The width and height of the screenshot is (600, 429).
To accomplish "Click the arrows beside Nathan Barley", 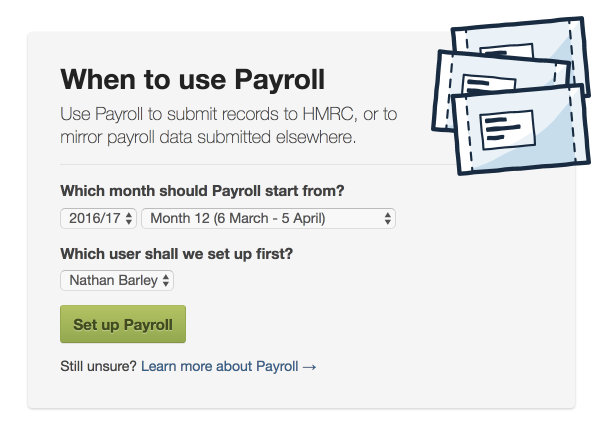I will coord(166,281).
